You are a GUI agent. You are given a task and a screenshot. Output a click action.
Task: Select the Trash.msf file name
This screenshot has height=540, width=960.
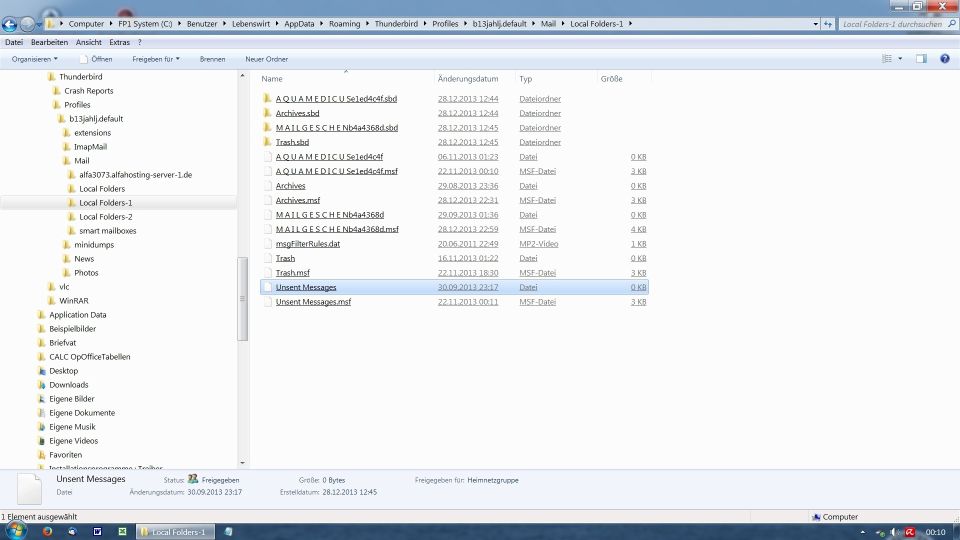tap(292, 272)
